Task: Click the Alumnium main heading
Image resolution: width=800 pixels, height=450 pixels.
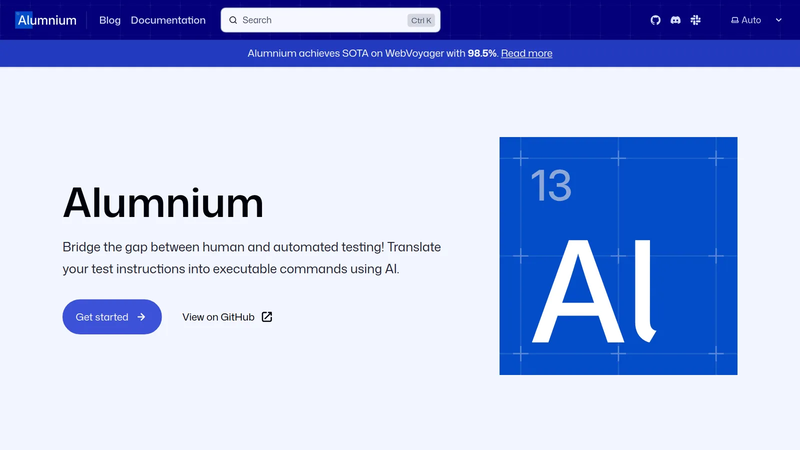Action: click(163, 203)
